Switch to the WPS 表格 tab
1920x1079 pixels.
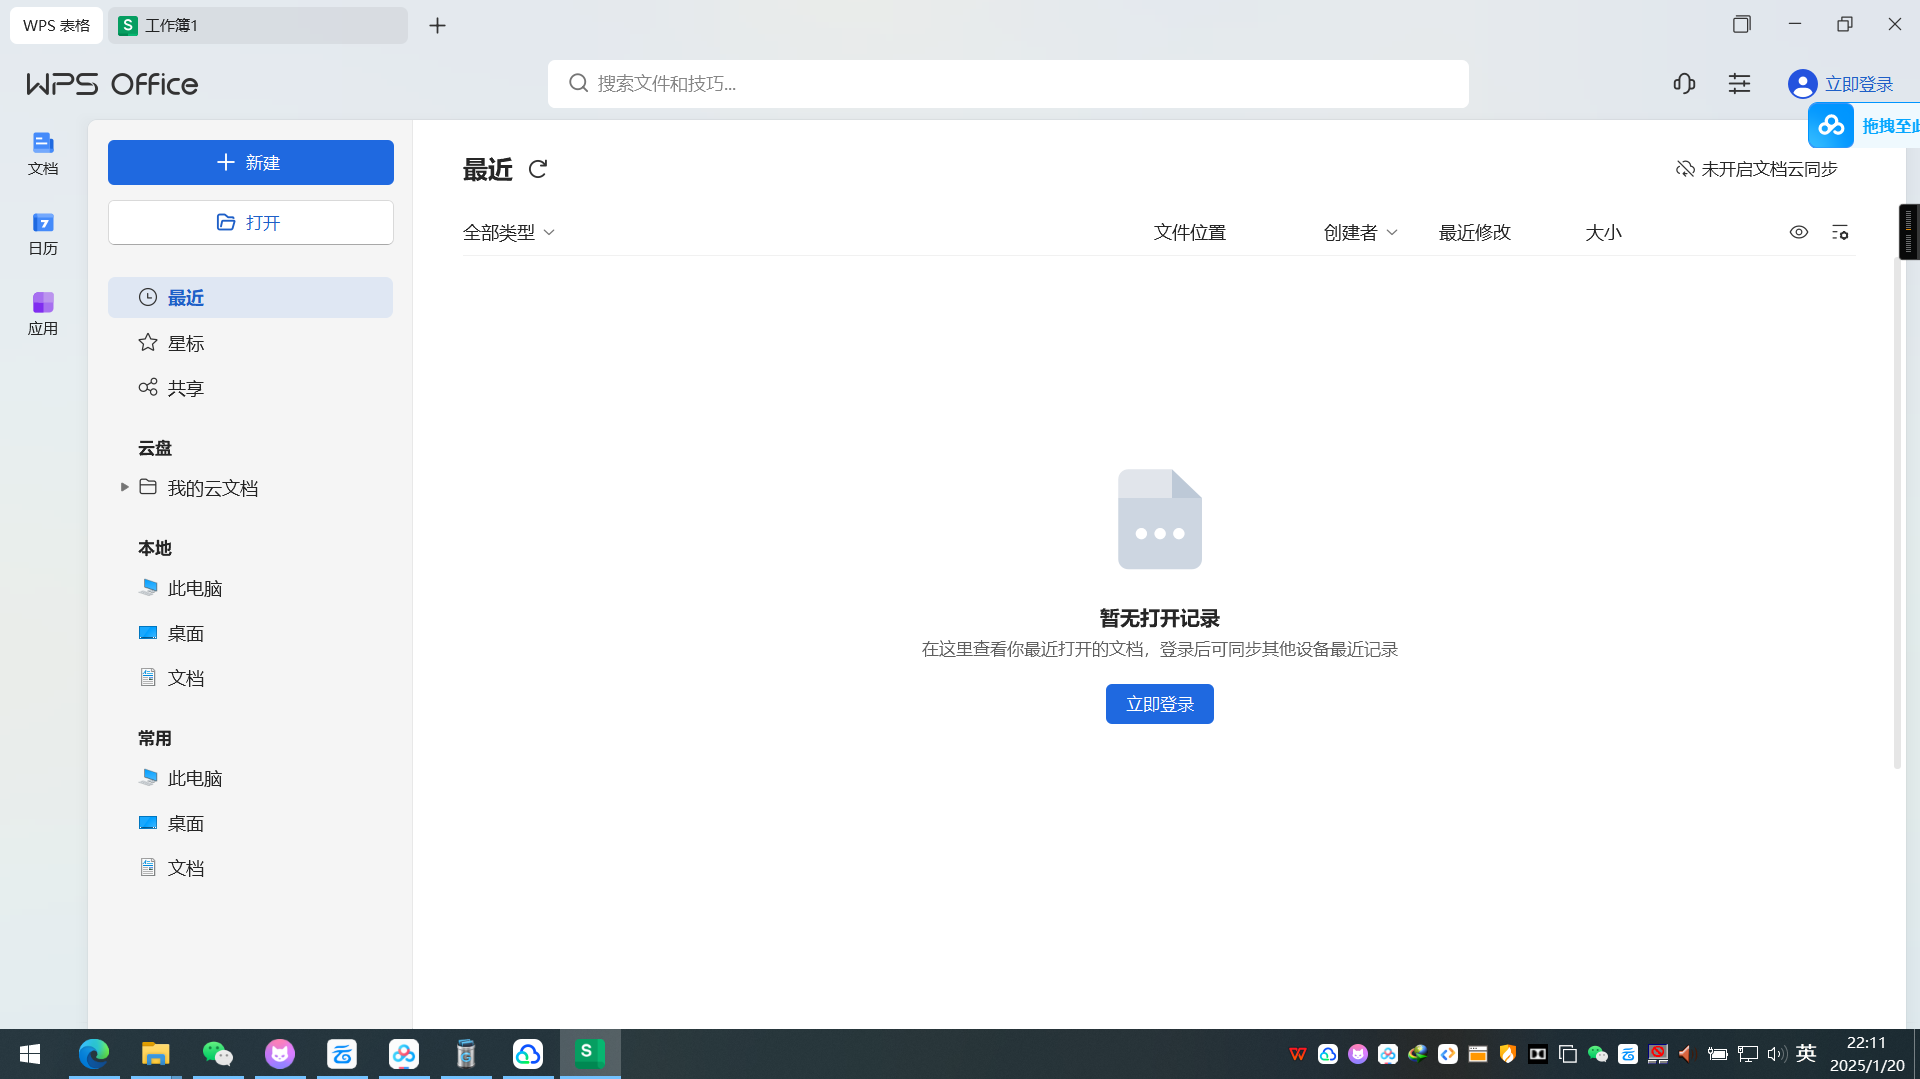[x=56, y=25]
